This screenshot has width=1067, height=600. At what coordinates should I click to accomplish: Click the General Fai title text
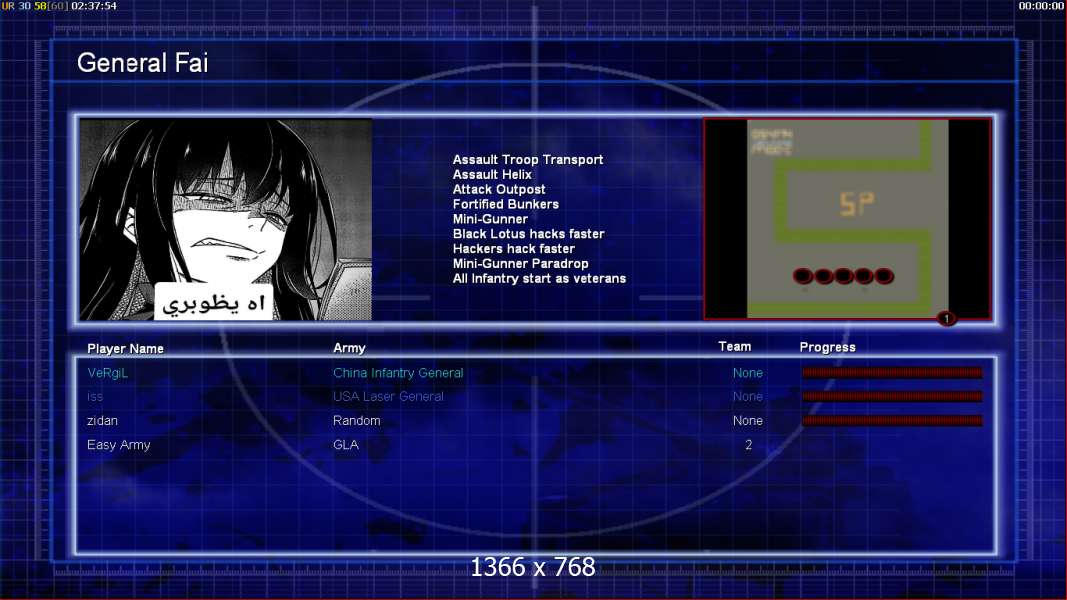(x=142, y=63)
